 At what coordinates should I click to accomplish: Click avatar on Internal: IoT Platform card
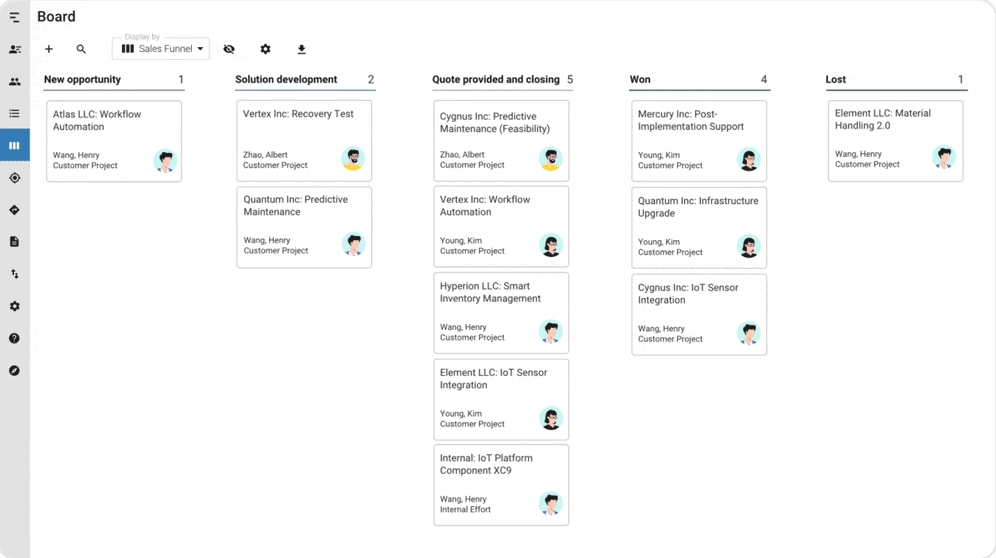[x=551, y=503]
